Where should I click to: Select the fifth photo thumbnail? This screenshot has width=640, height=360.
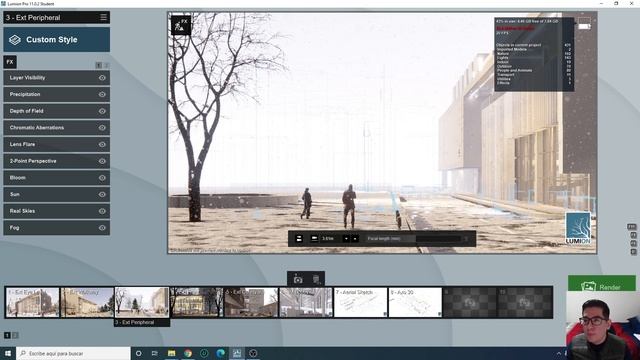click(x=251, y=302)
